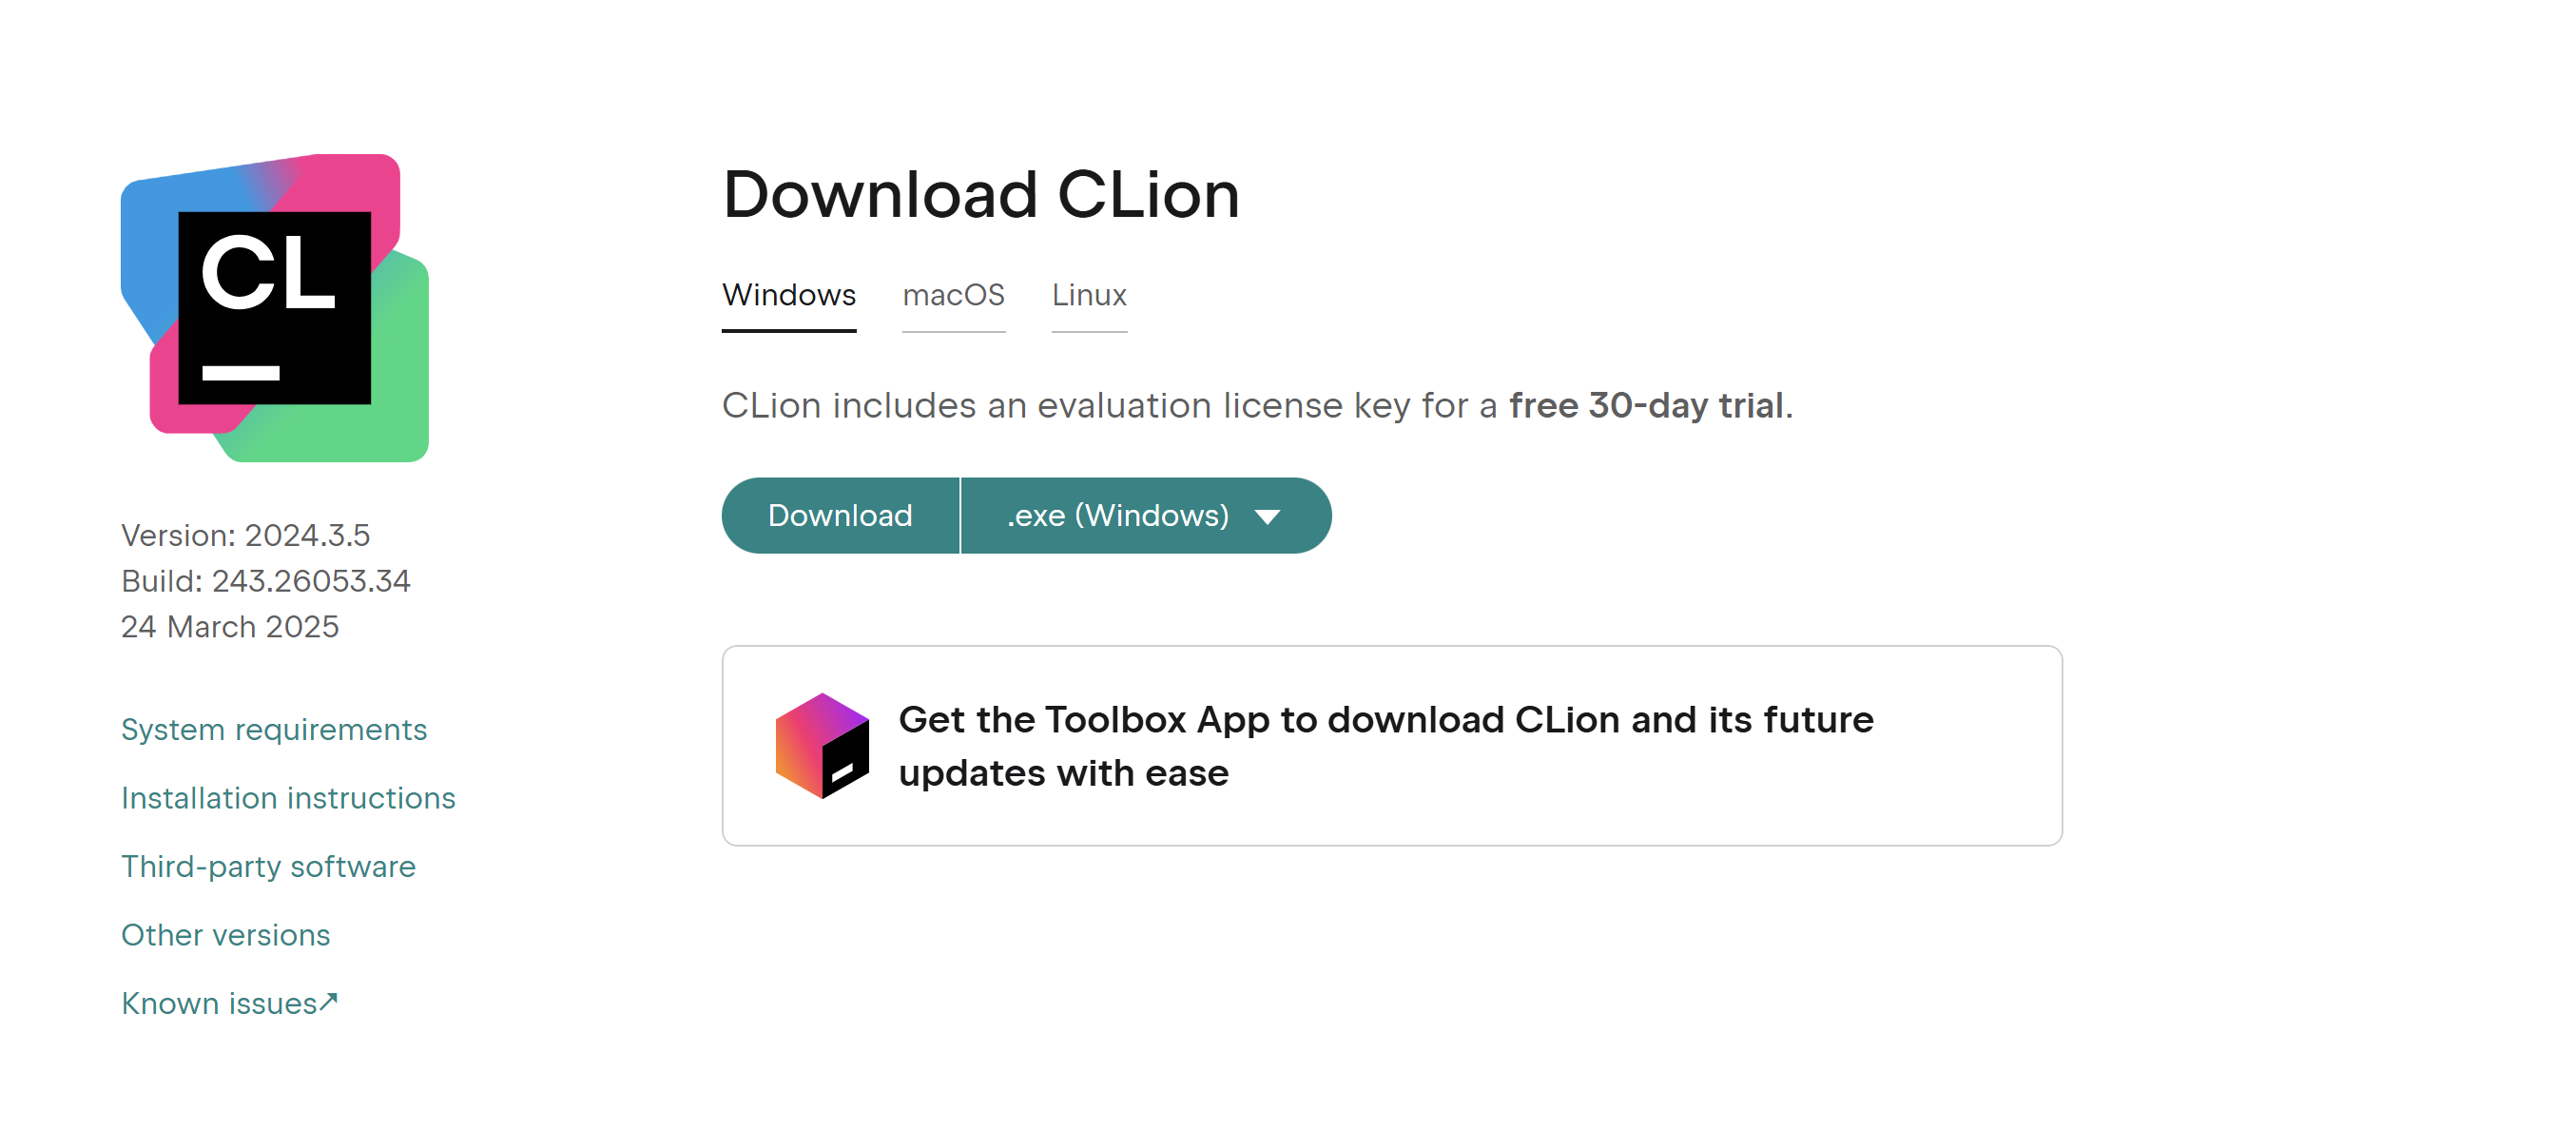Open the Third-party software link
This screenshot has height=1131, width=2576.
[x=268, y=866]
